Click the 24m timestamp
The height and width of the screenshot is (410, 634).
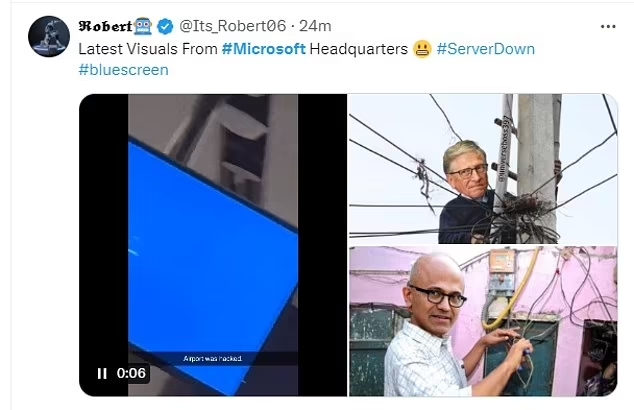click(x=315, y=26)
